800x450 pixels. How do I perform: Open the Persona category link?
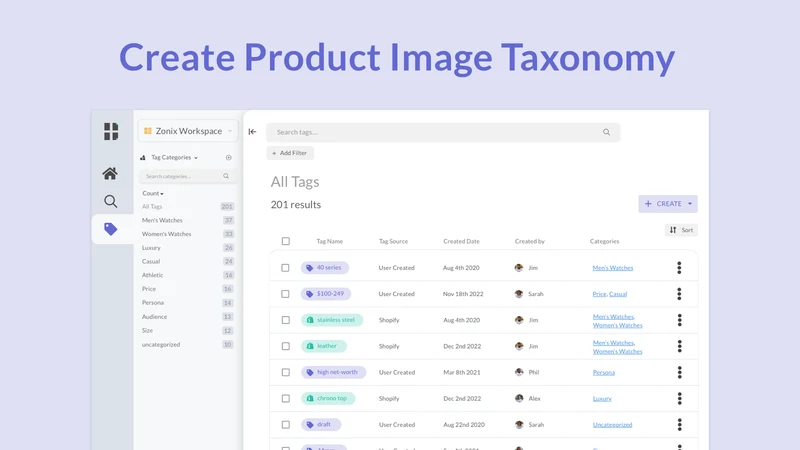[x=604, y=372]
